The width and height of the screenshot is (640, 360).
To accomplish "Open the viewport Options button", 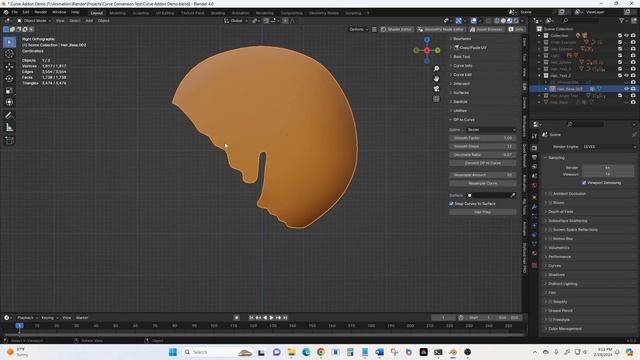I will click(358, 29).
